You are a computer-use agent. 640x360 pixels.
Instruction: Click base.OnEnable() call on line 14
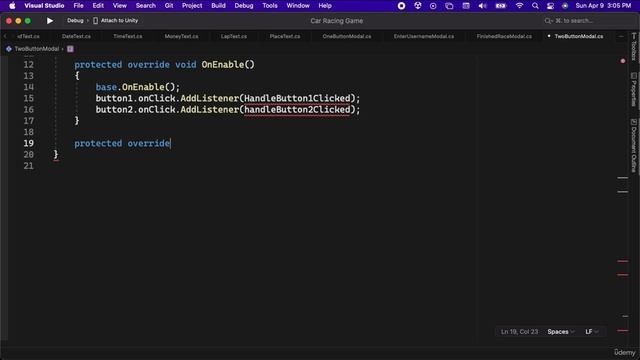[138, 87]
